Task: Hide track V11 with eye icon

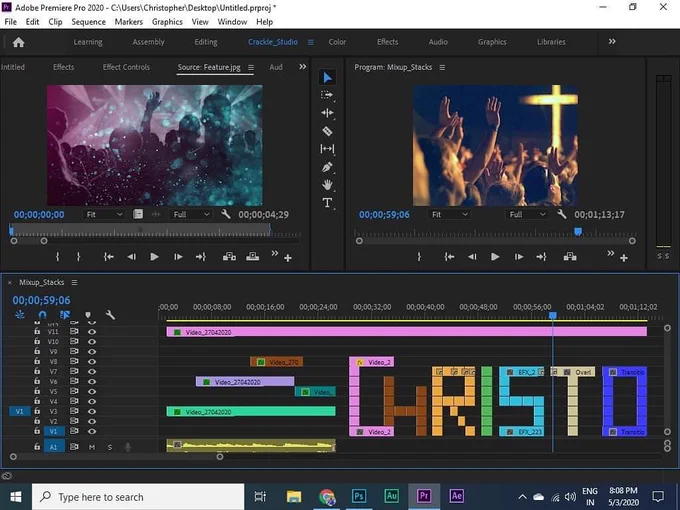Action: pos(92,331)
